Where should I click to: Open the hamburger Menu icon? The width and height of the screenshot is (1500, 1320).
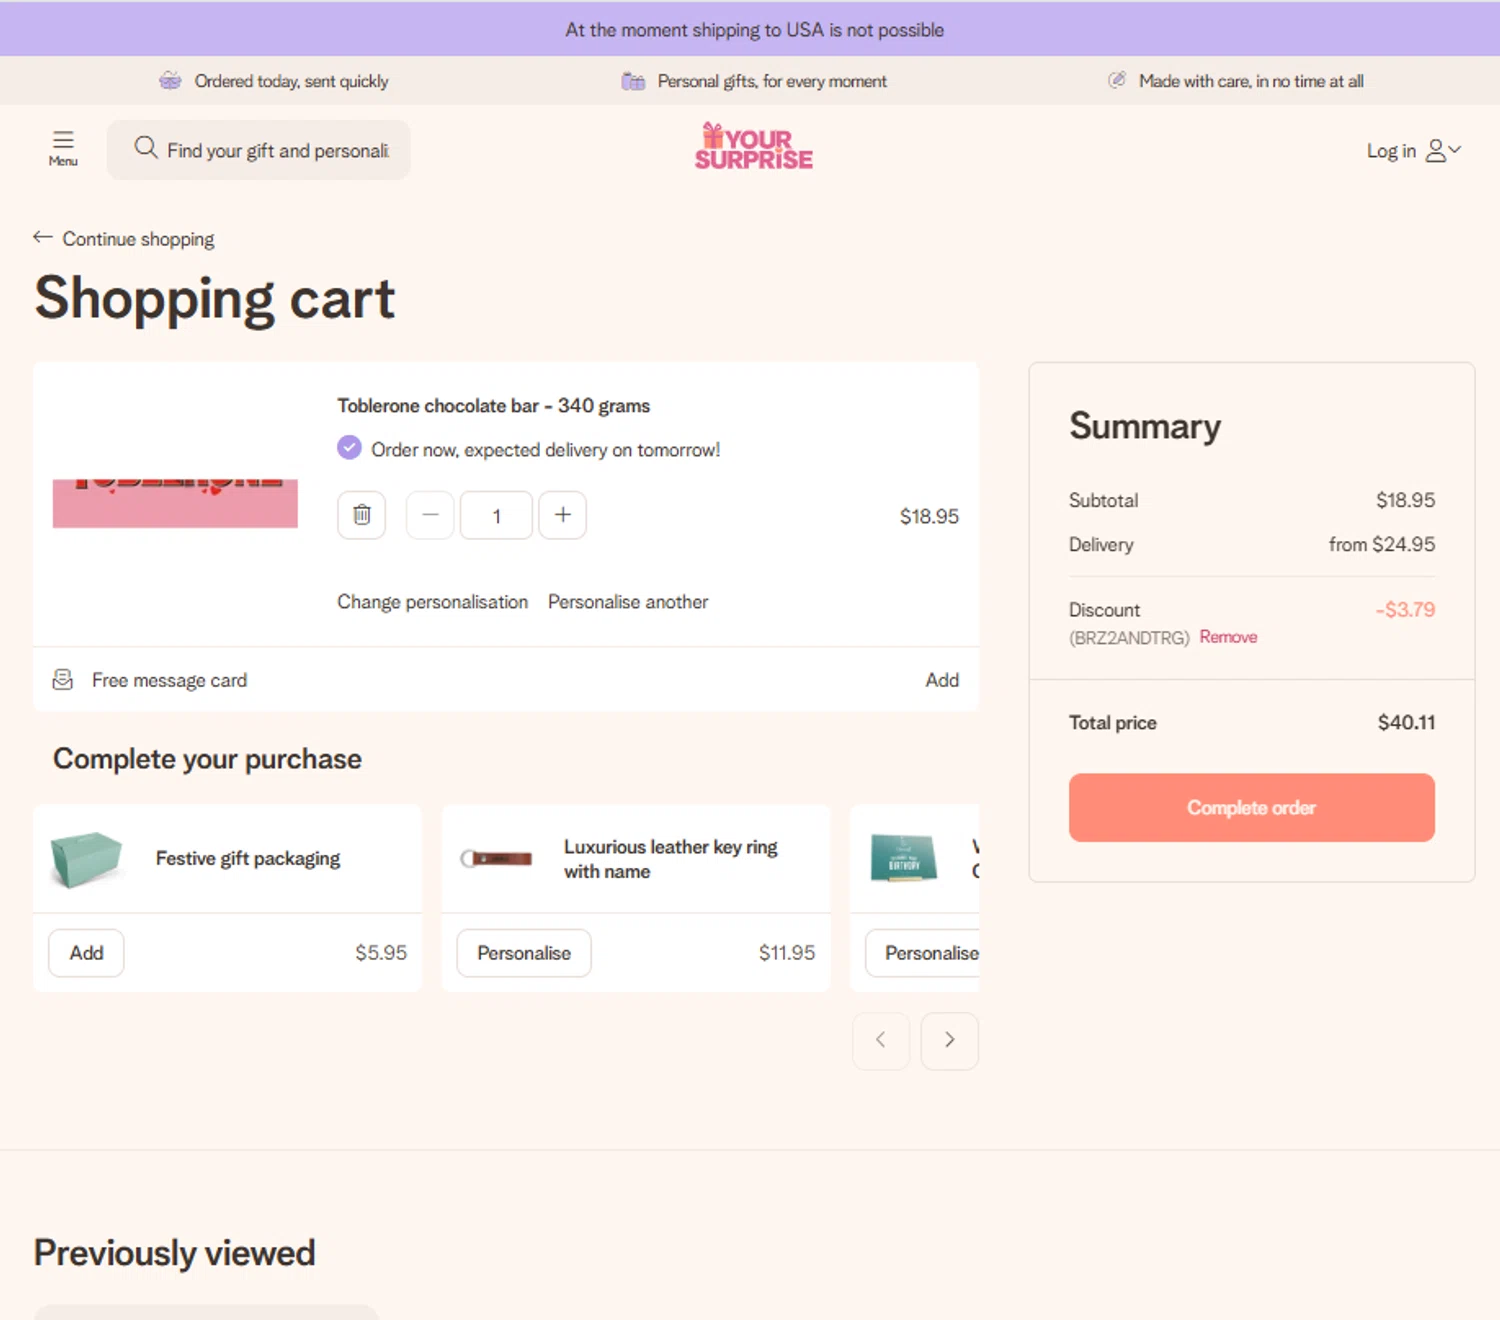(x=63, y=149)
